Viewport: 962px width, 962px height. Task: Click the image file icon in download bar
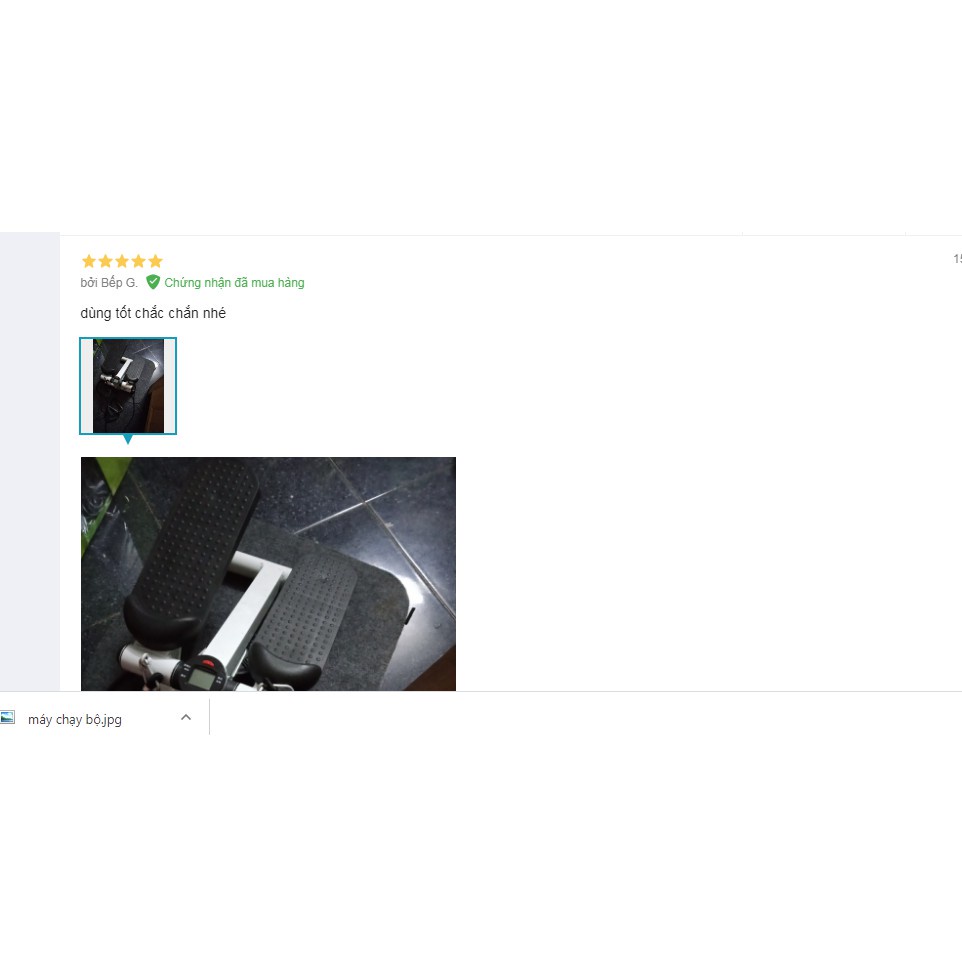pyautogui.click(x=7, y=718)
